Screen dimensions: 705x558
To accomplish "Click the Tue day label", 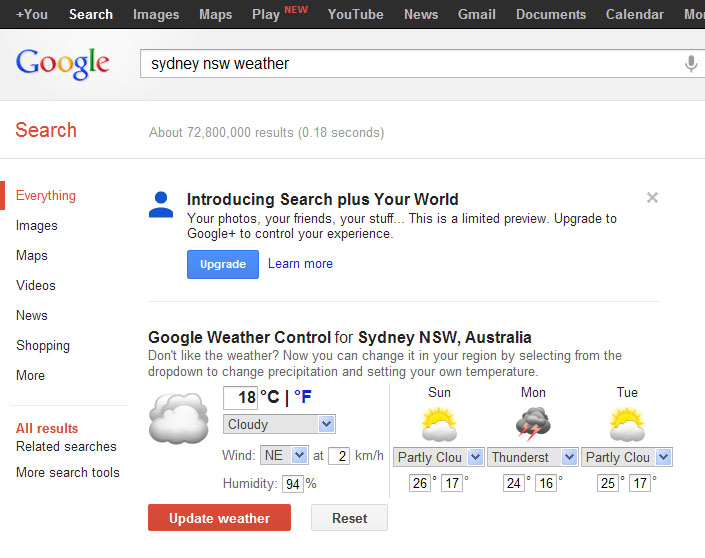I will (x=627, y=393).
